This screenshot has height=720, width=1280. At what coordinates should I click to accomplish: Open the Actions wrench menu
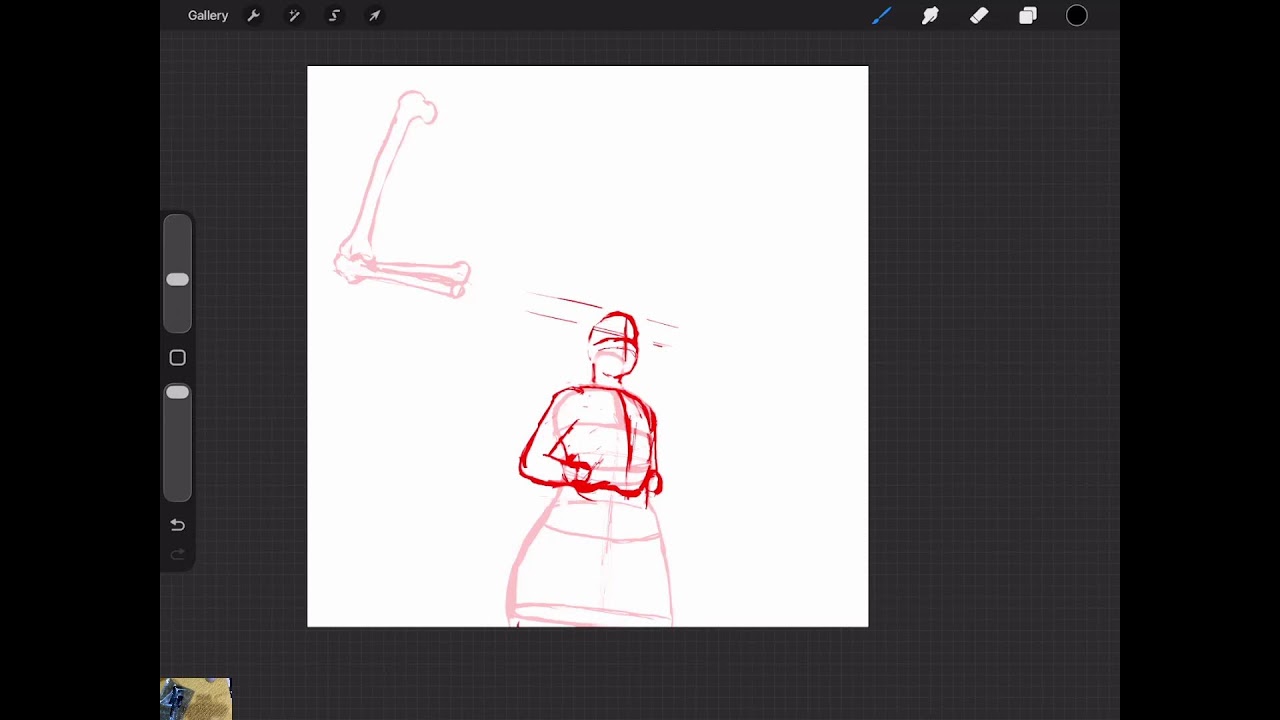(254, 16)
